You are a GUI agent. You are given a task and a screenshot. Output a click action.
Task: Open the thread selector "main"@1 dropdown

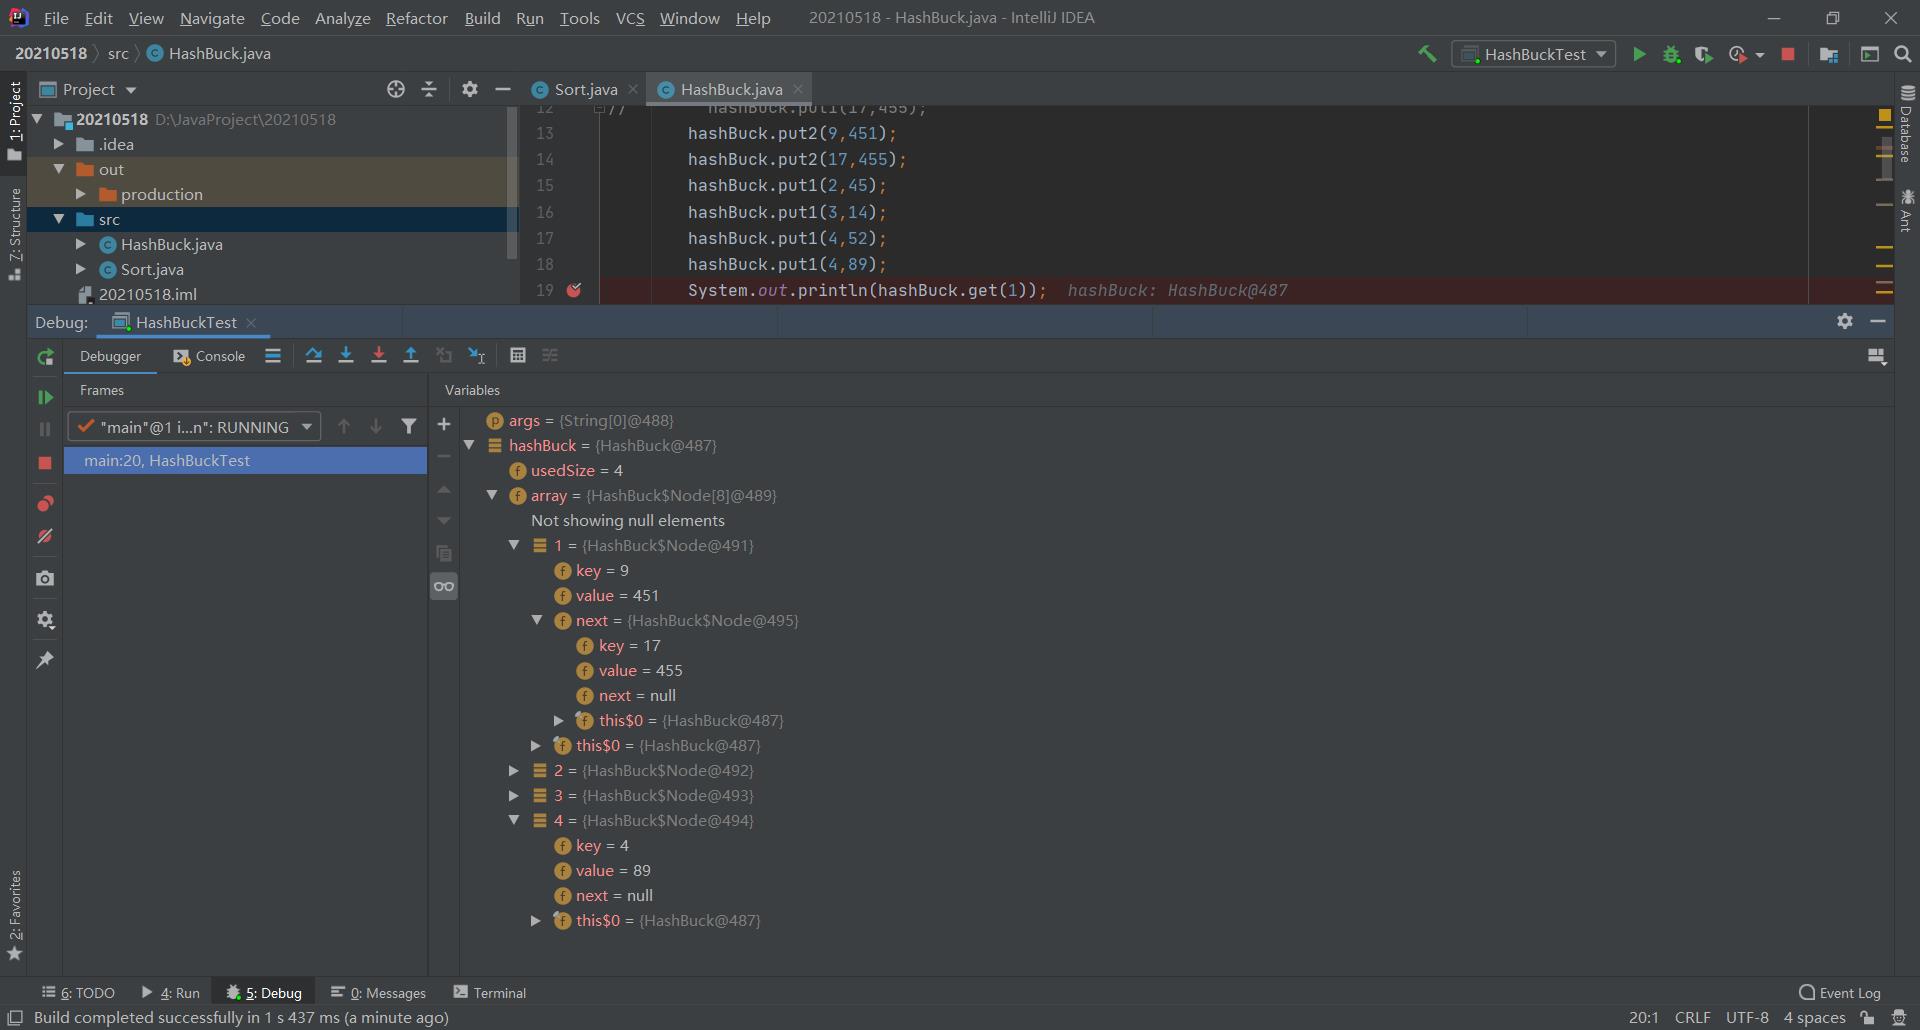tap(194, 426)
